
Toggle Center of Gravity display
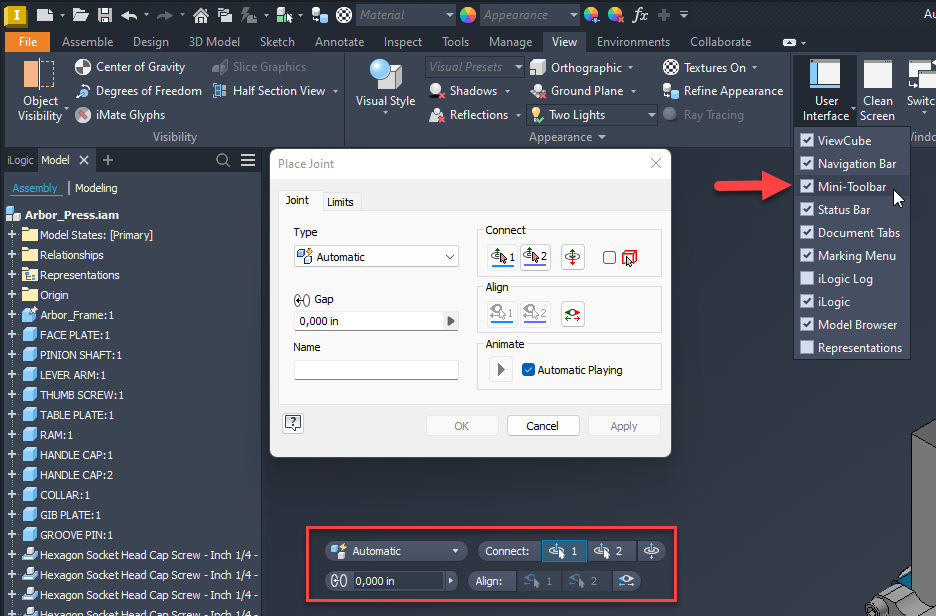pyautogui.click(x=130, y=67)
